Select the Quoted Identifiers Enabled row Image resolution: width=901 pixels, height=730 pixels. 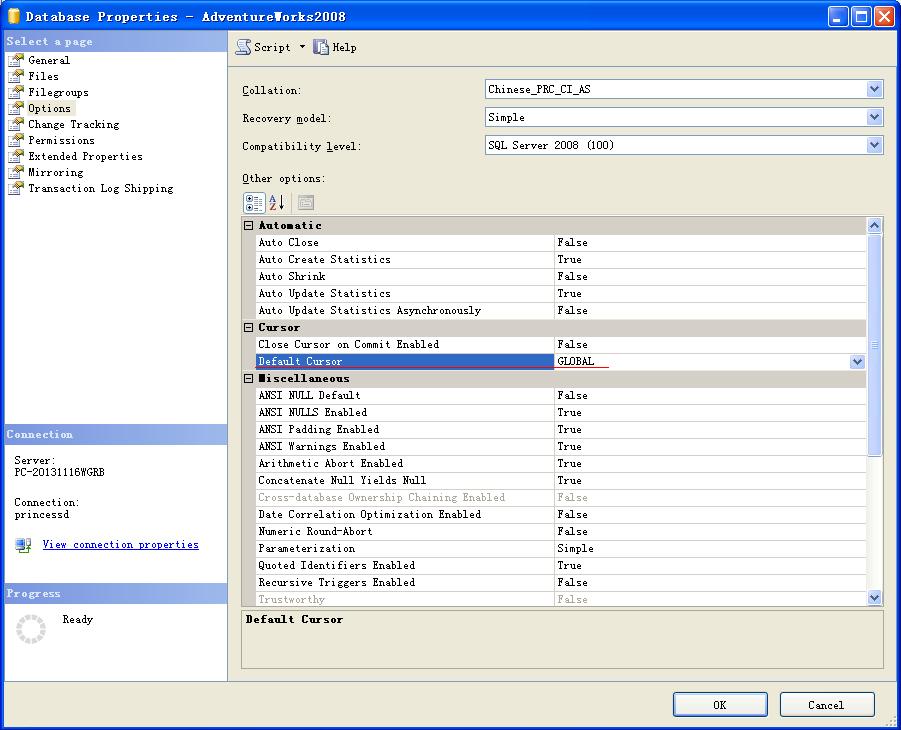[x=561, y=566]
